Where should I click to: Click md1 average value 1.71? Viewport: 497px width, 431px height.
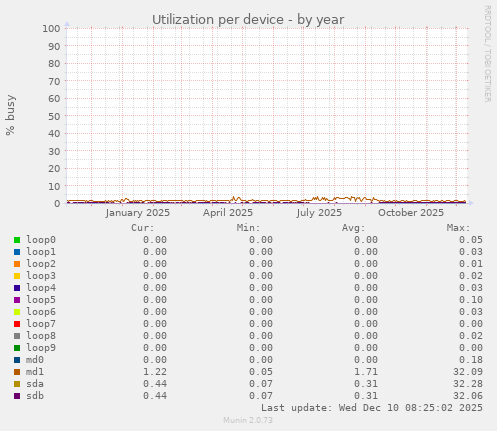click(x=366, y=372)
